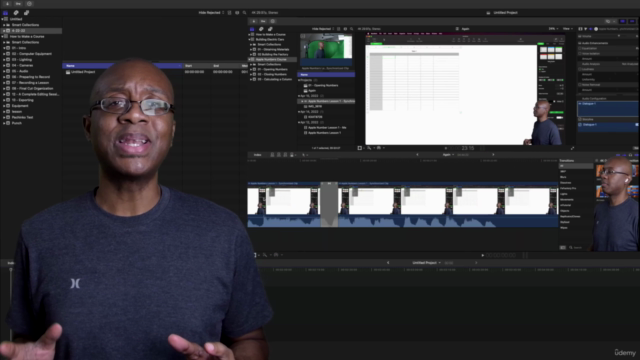Open the Untitled Project timeline name dropdown
The width and height of the screenshot is (640, 360).
(427, 263)
